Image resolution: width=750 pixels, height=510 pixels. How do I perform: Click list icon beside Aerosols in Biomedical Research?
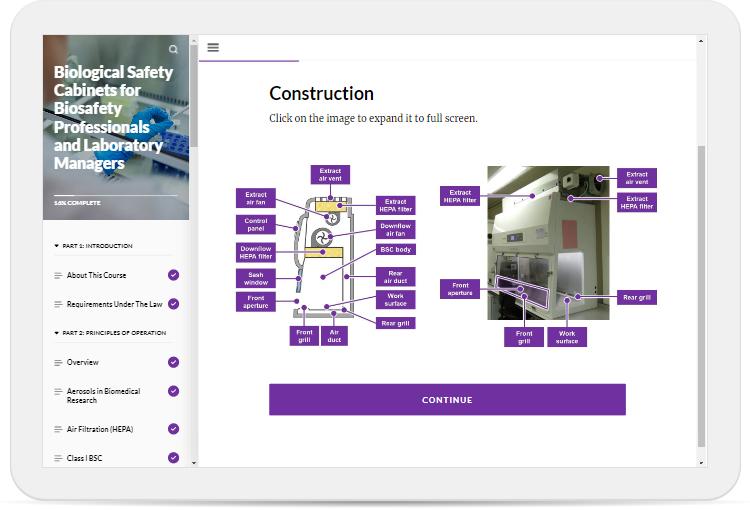[x=58, y=392]
